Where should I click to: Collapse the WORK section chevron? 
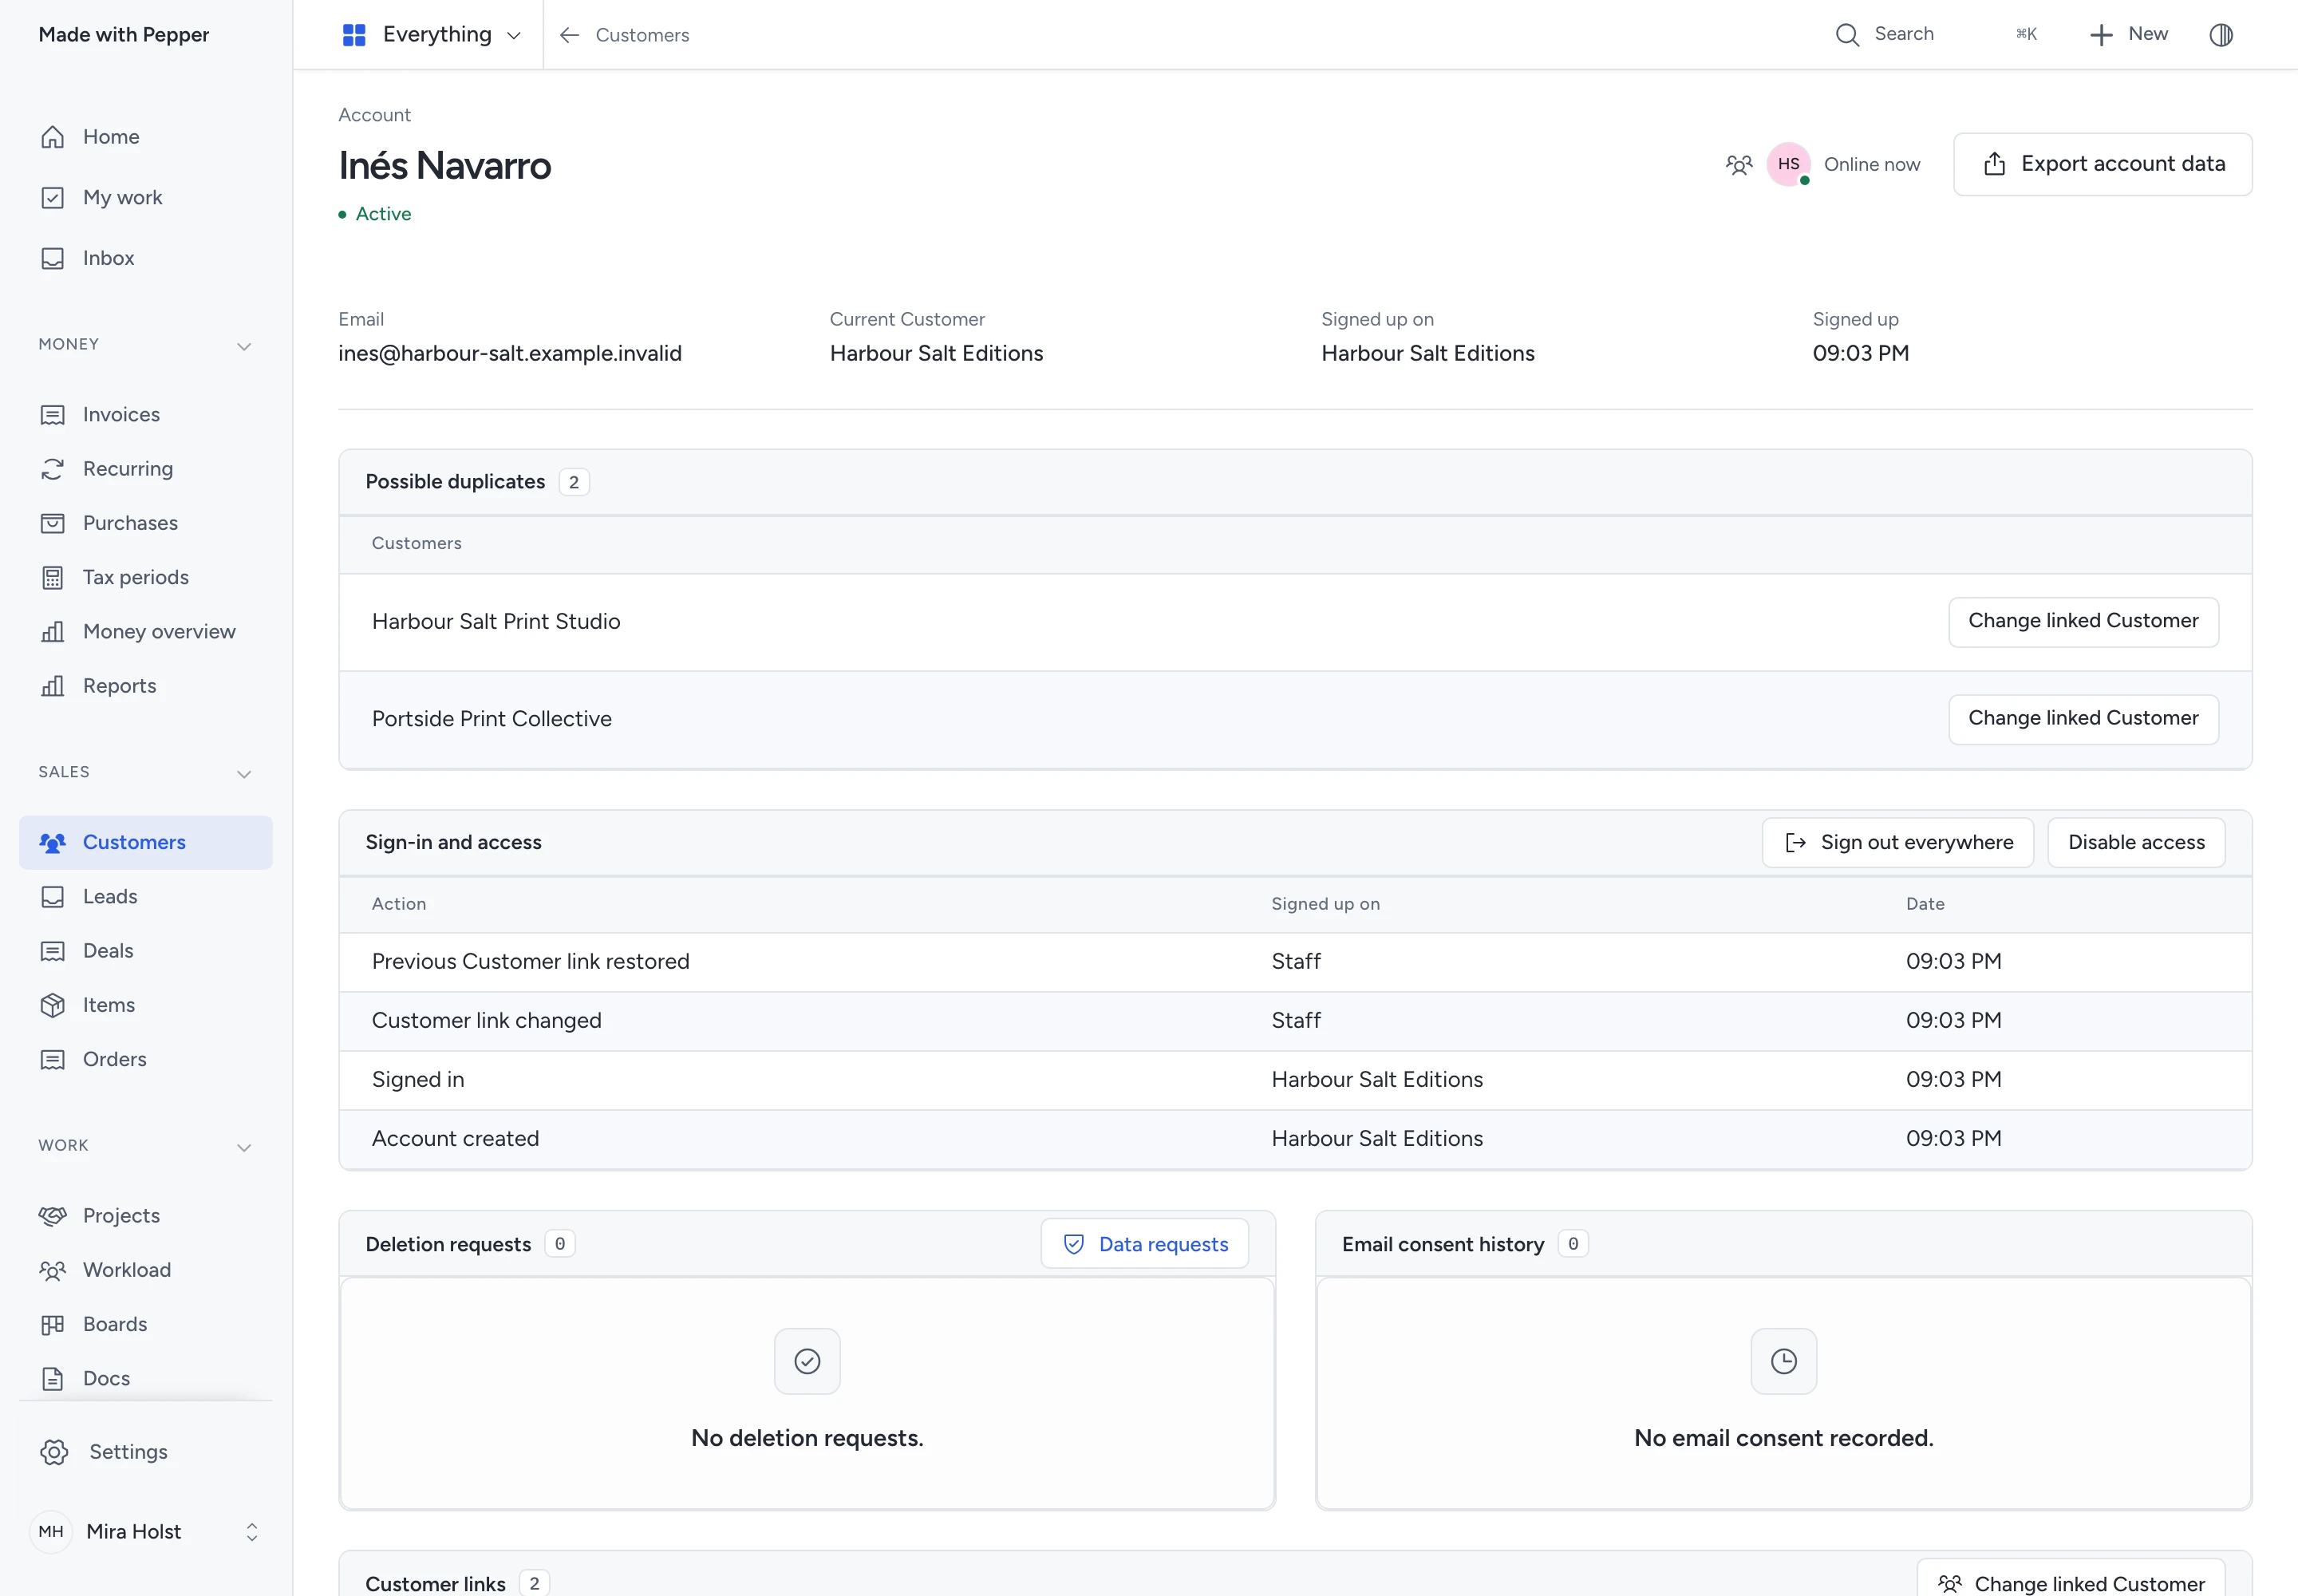244,1147
